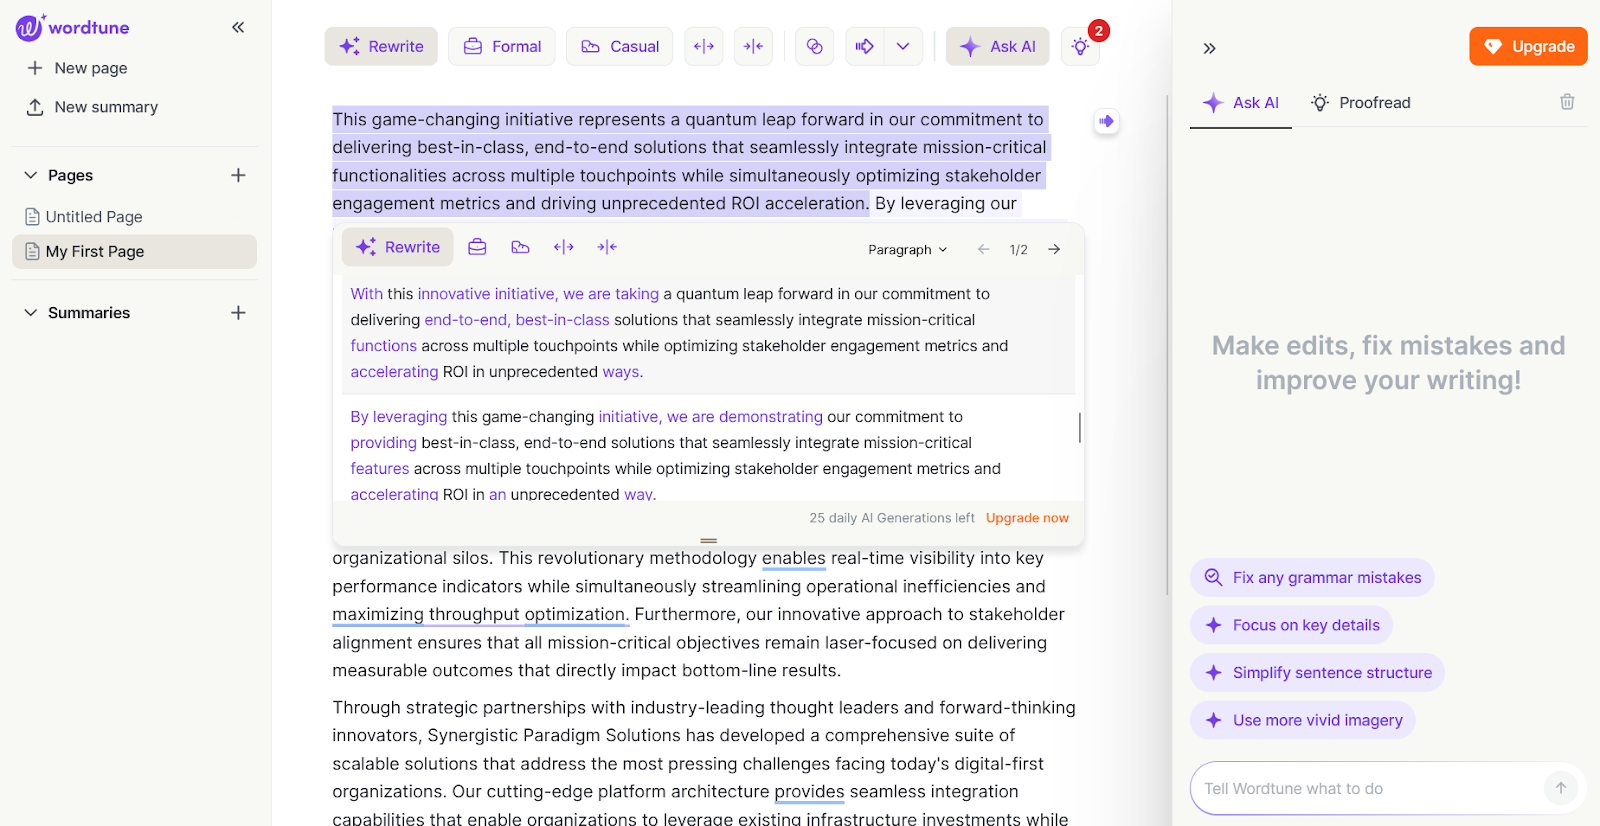The height and width of the screenshot is (826, 1600).
Task: Open the Continue writing dropdown arrow
Action: tap(903, 46)
